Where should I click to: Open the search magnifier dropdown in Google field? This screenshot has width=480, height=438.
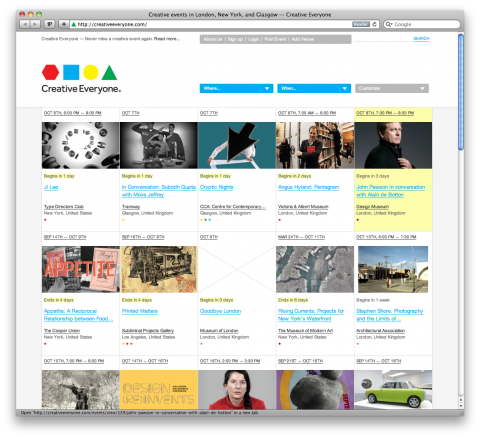click(389, 24)
